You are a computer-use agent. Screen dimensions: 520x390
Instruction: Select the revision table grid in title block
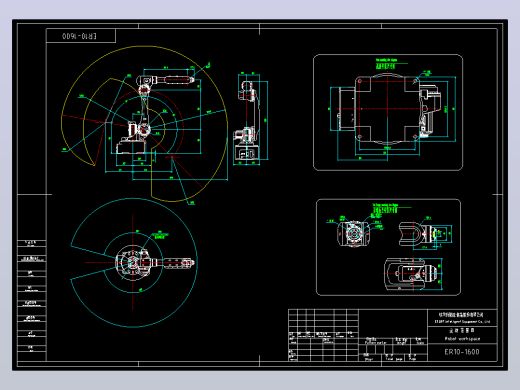coord(323,335)
